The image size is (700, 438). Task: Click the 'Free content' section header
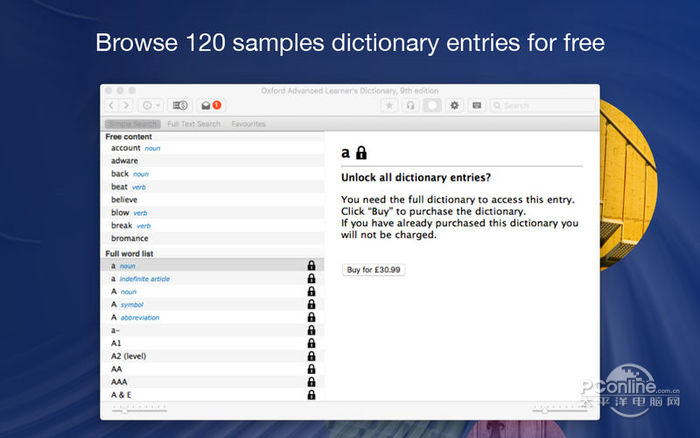point(129,137)
